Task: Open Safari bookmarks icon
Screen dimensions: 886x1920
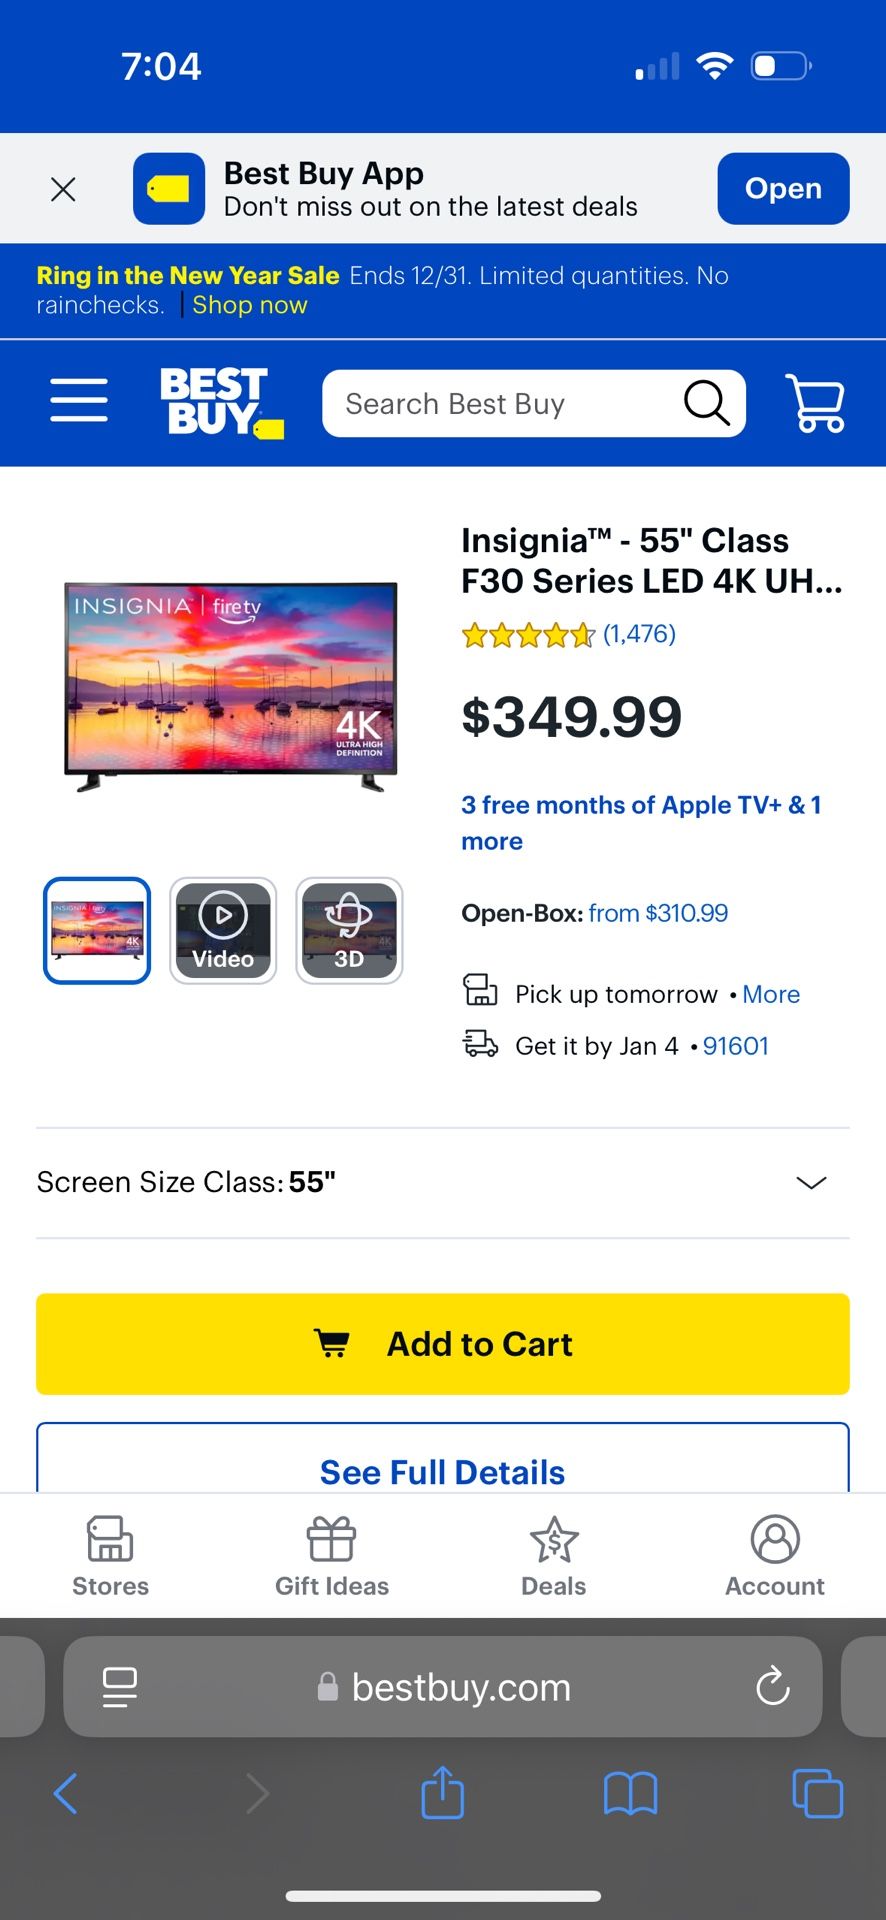Action: tap(630, 1793)
